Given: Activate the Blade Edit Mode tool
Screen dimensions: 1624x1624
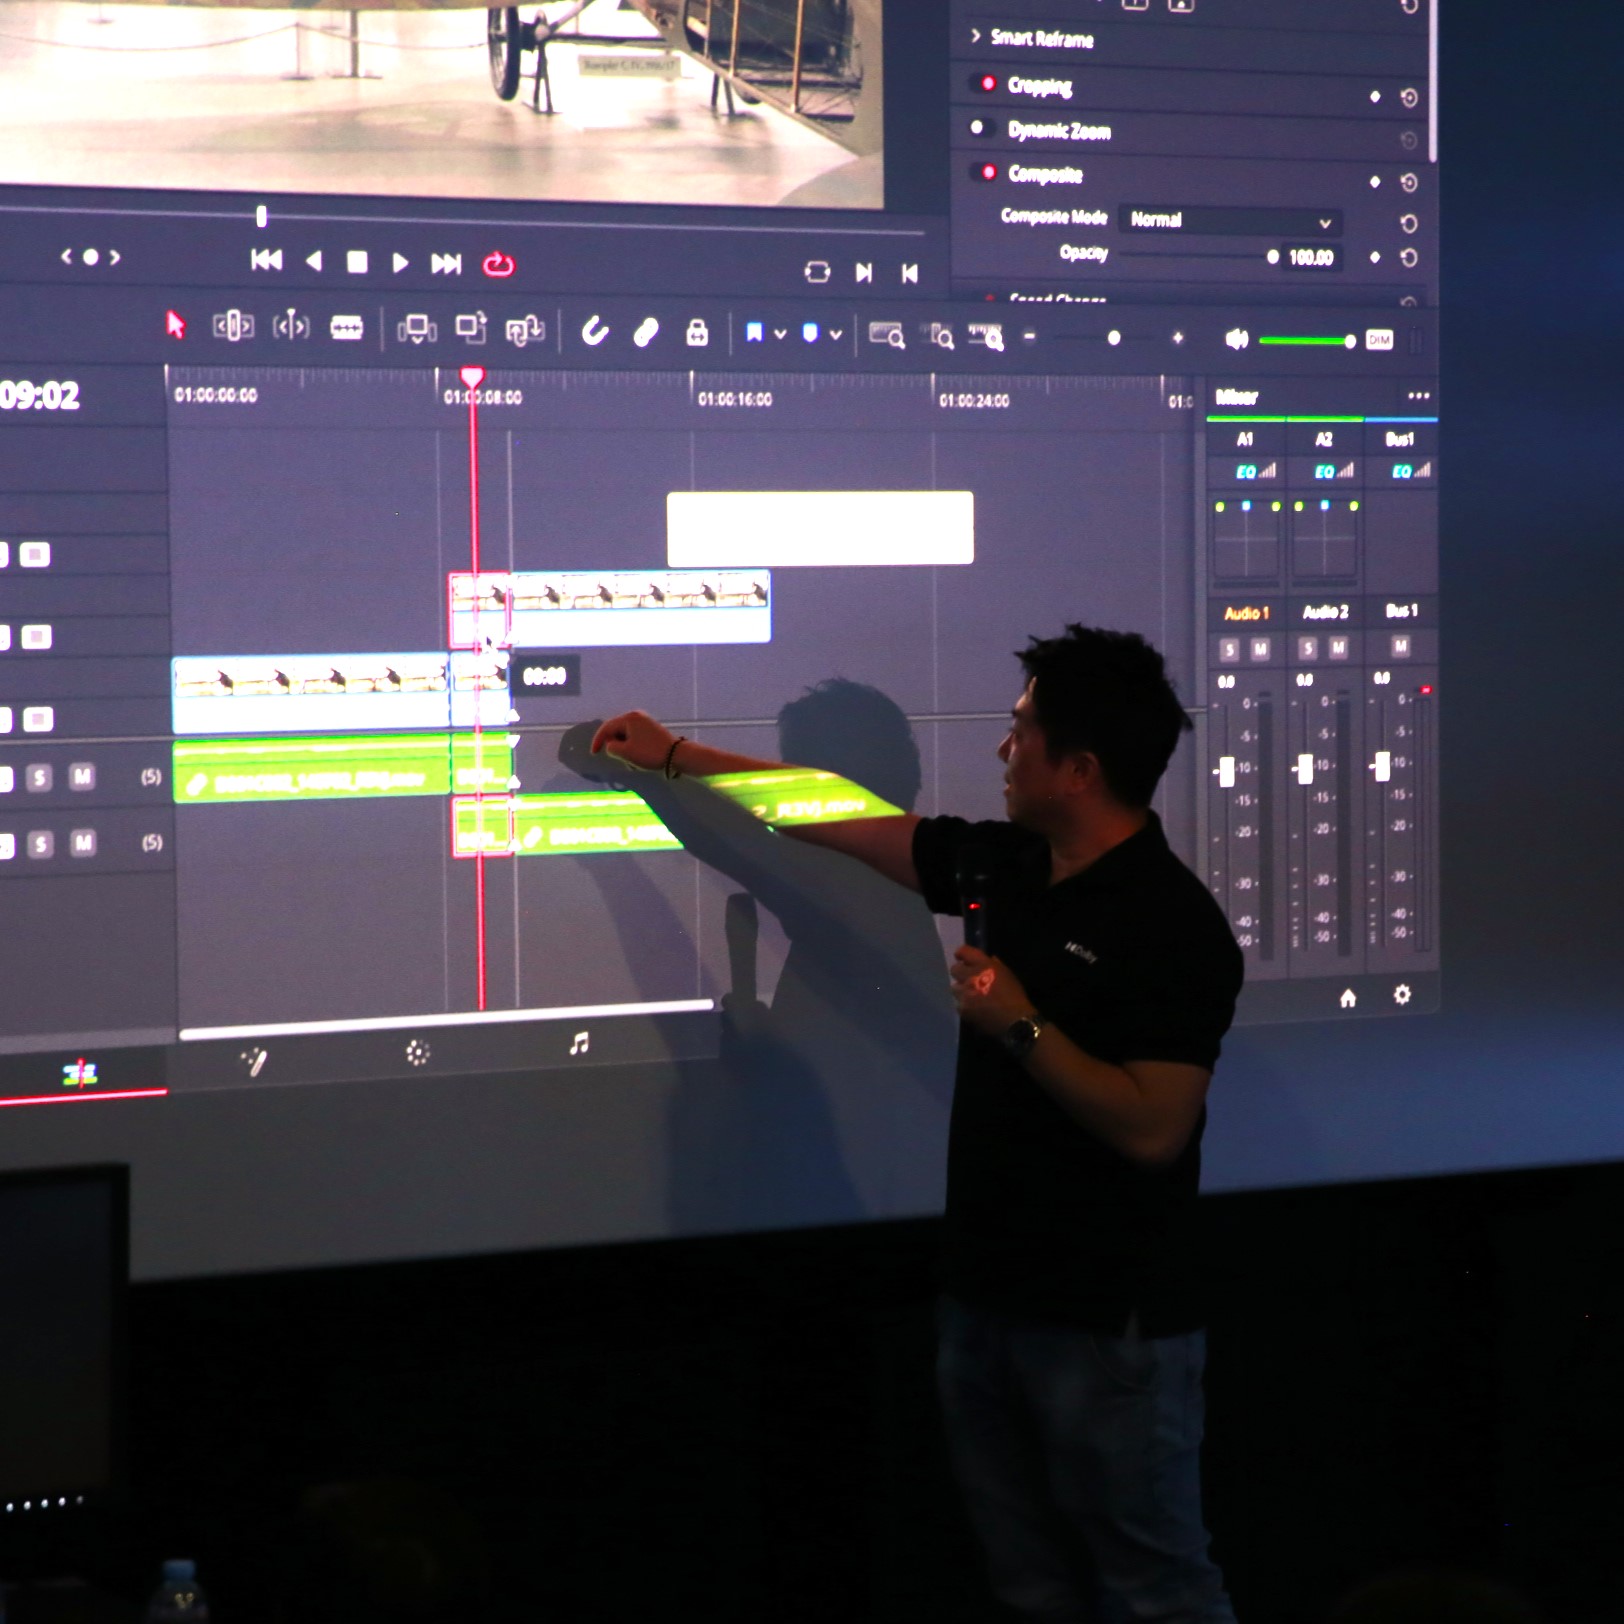Looking at the screenshot, I should tap(346, 328).
